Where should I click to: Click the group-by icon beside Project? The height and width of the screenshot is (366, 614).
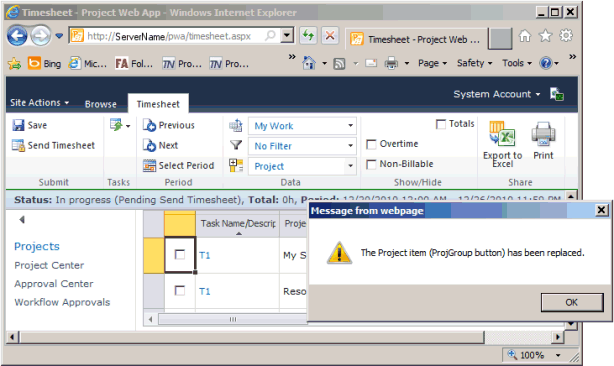236,166
